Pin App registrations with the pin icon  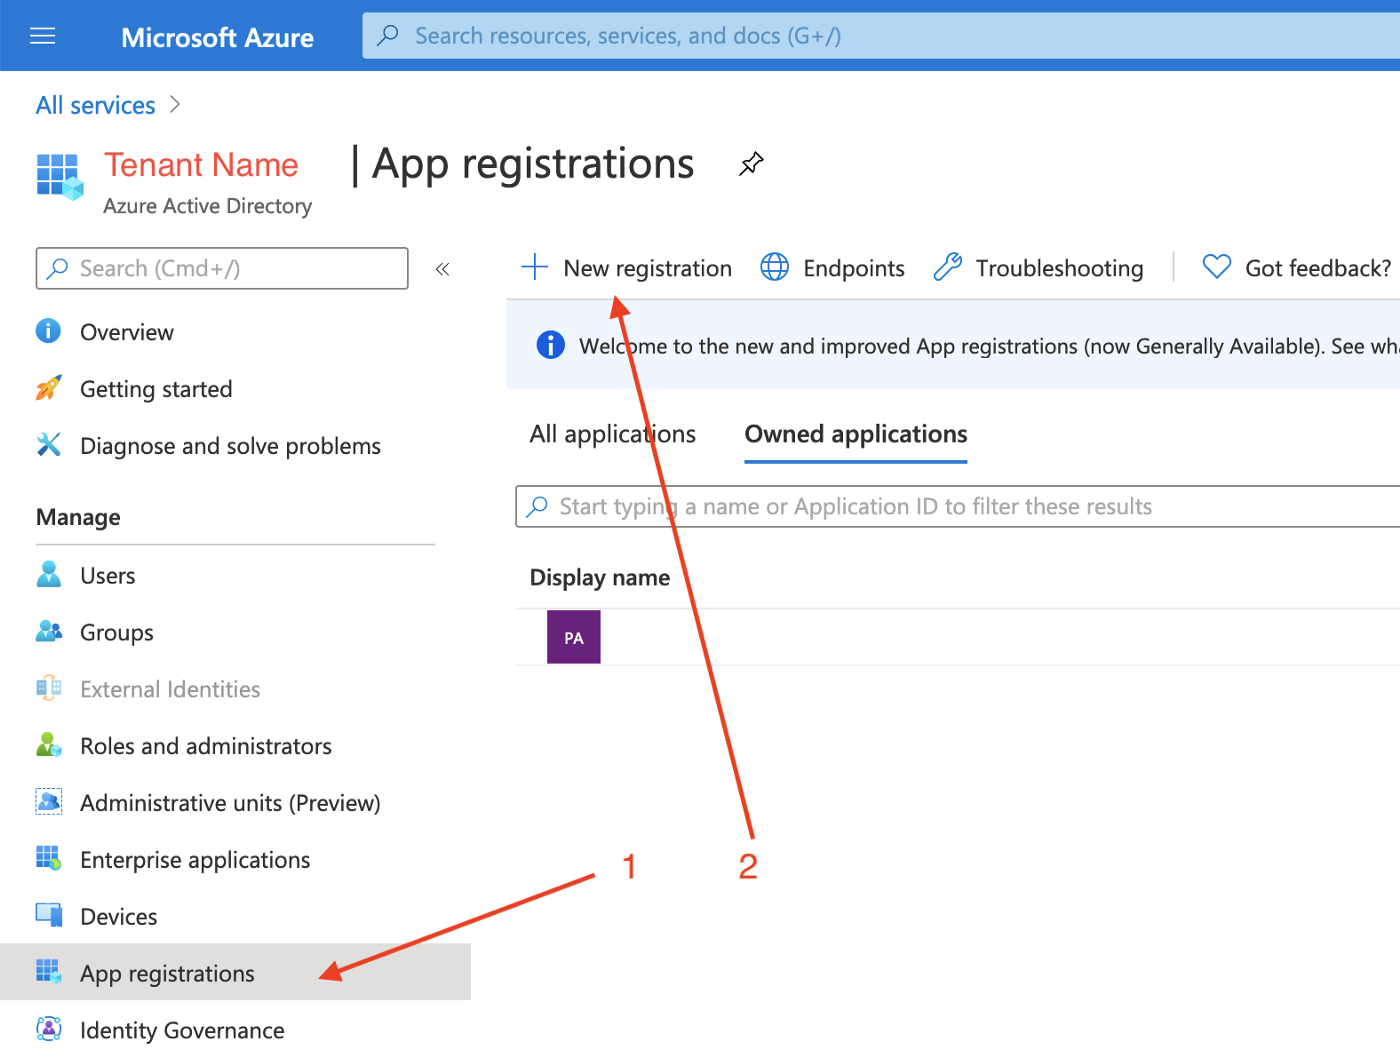pyautogui.click(x=751, y=164)
